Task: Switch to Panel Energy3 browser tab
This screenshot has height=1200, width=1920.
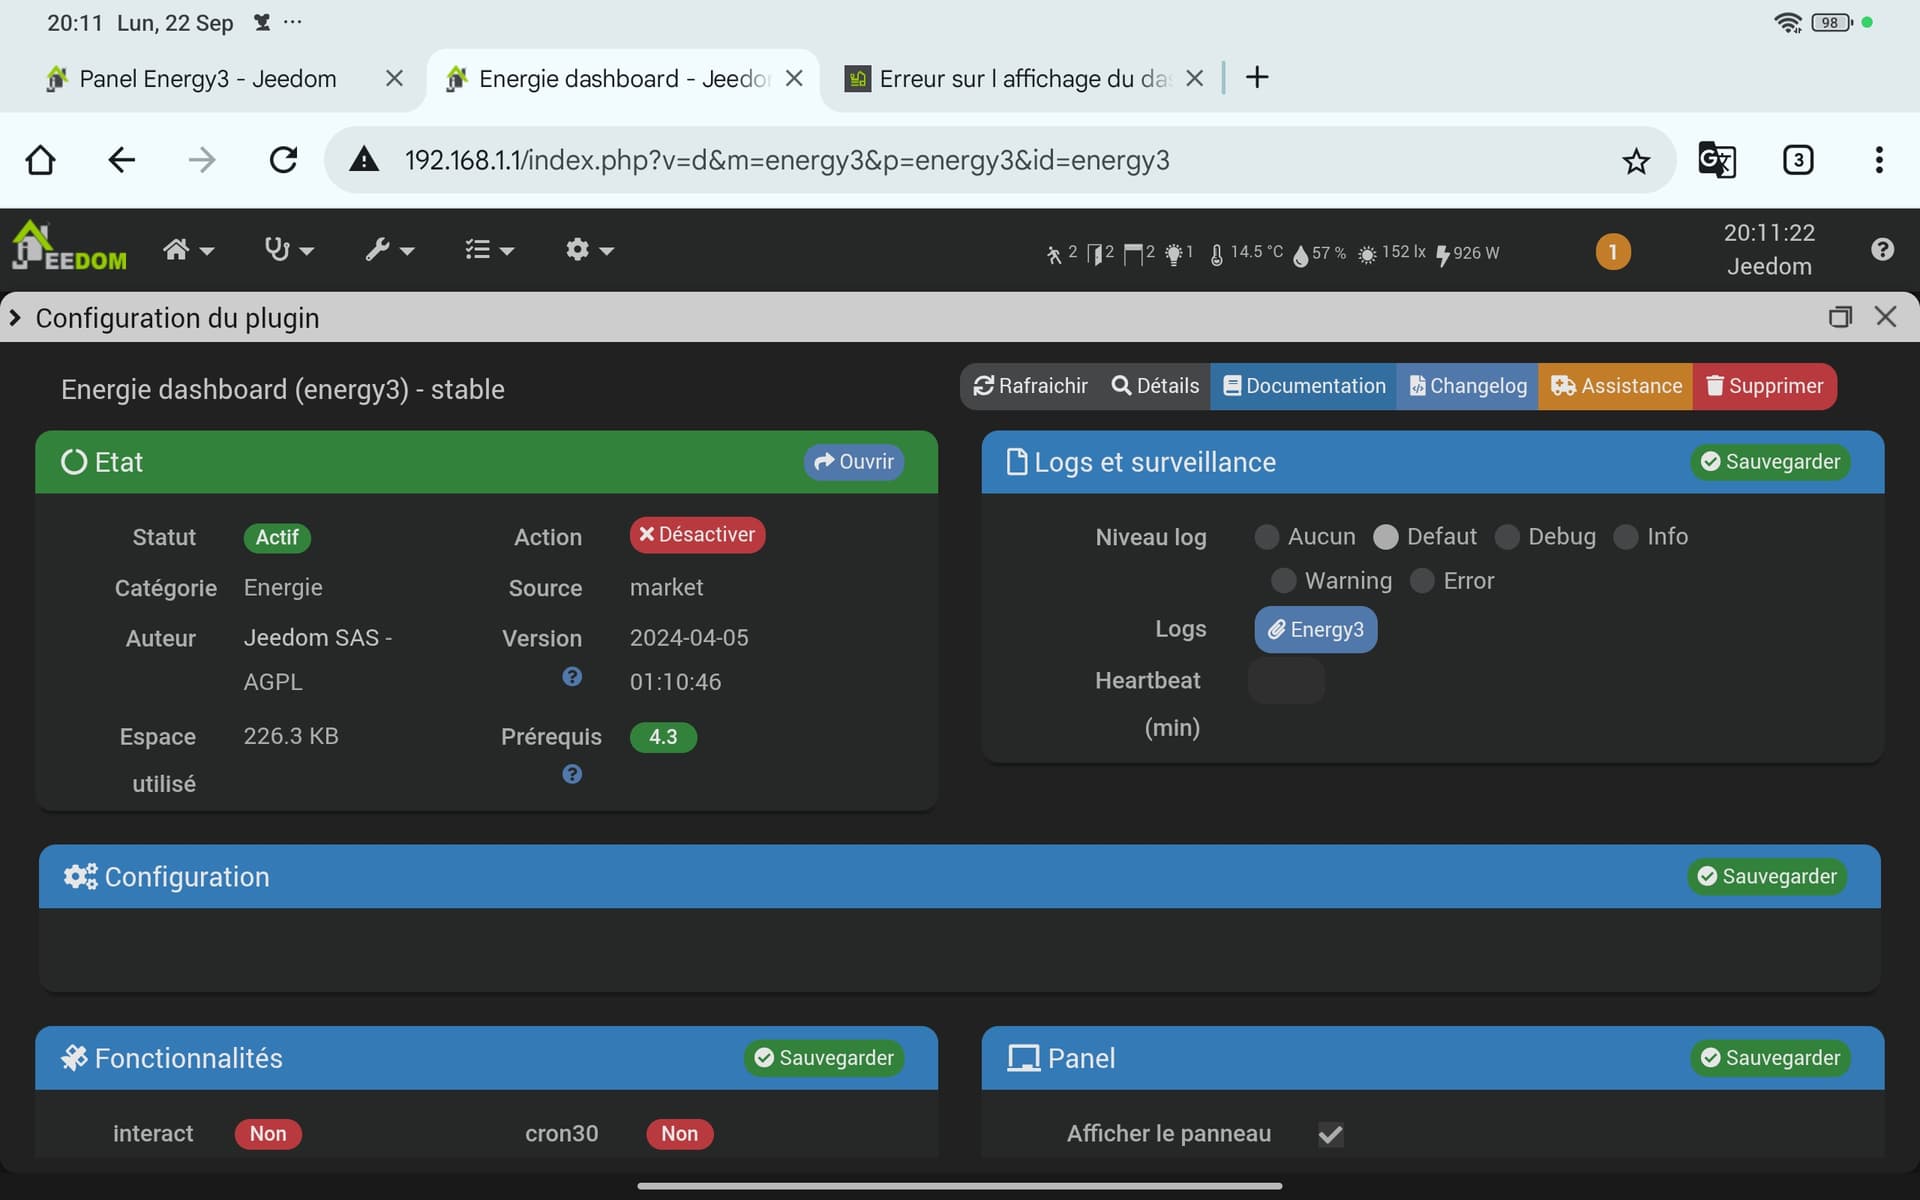Action: pyautogui.click(x=208, y=79)
